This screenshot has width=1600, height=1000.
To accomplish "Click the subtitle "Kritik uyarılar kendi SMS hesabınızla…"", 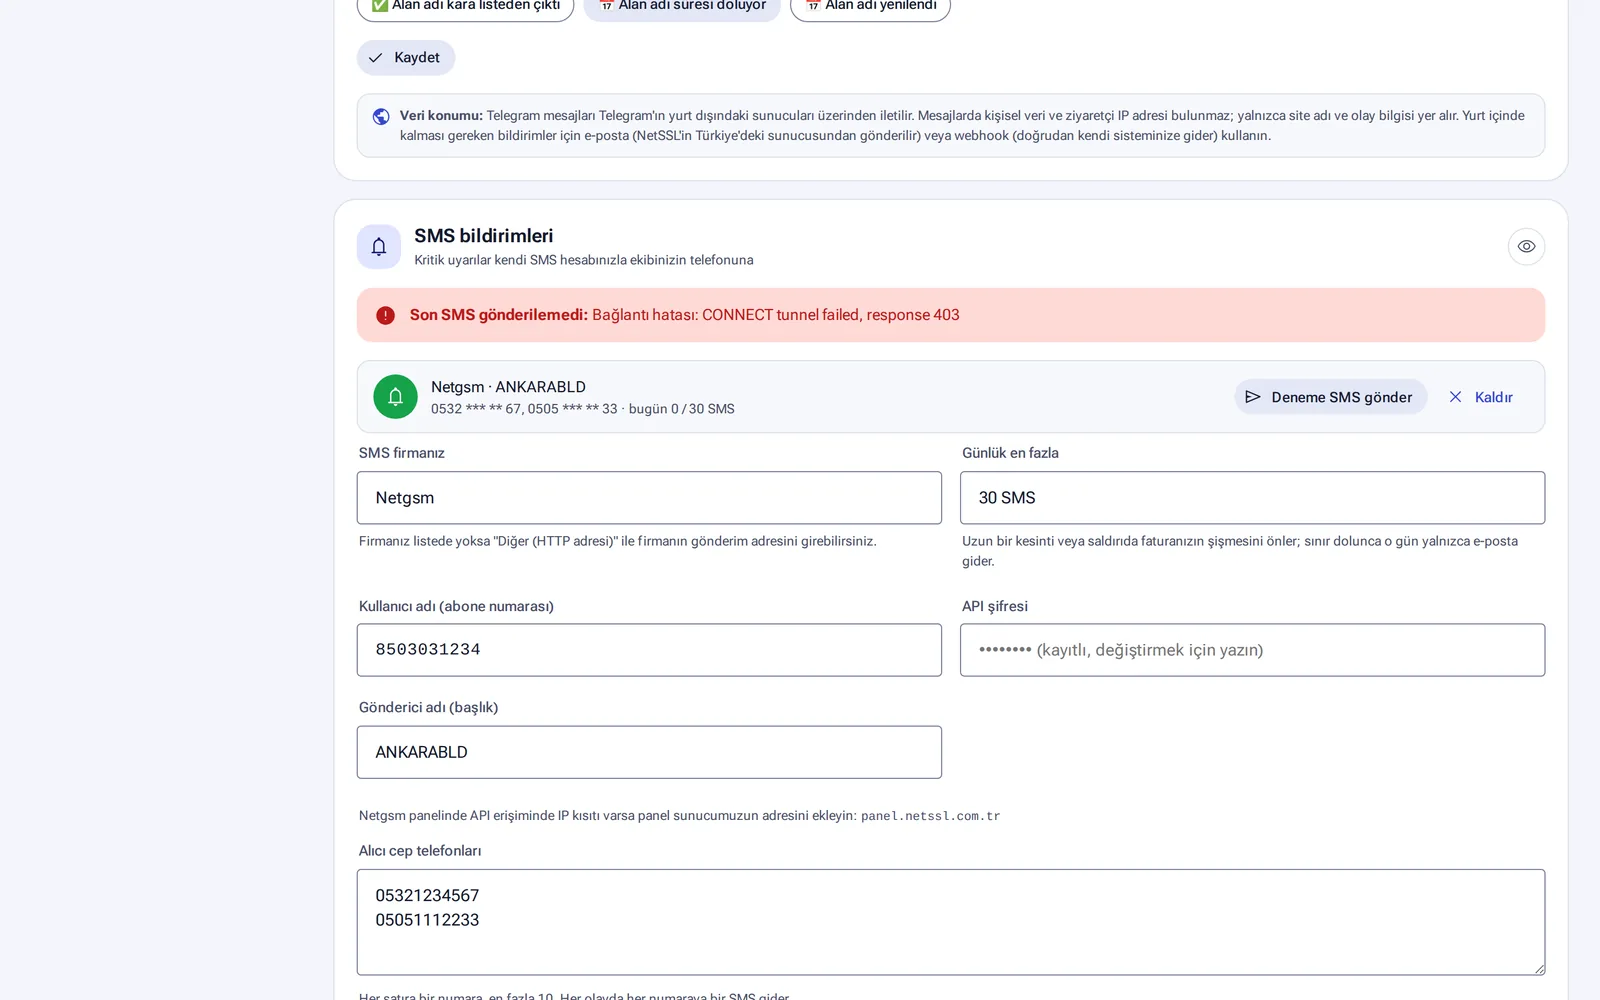I will pos(584,260).
